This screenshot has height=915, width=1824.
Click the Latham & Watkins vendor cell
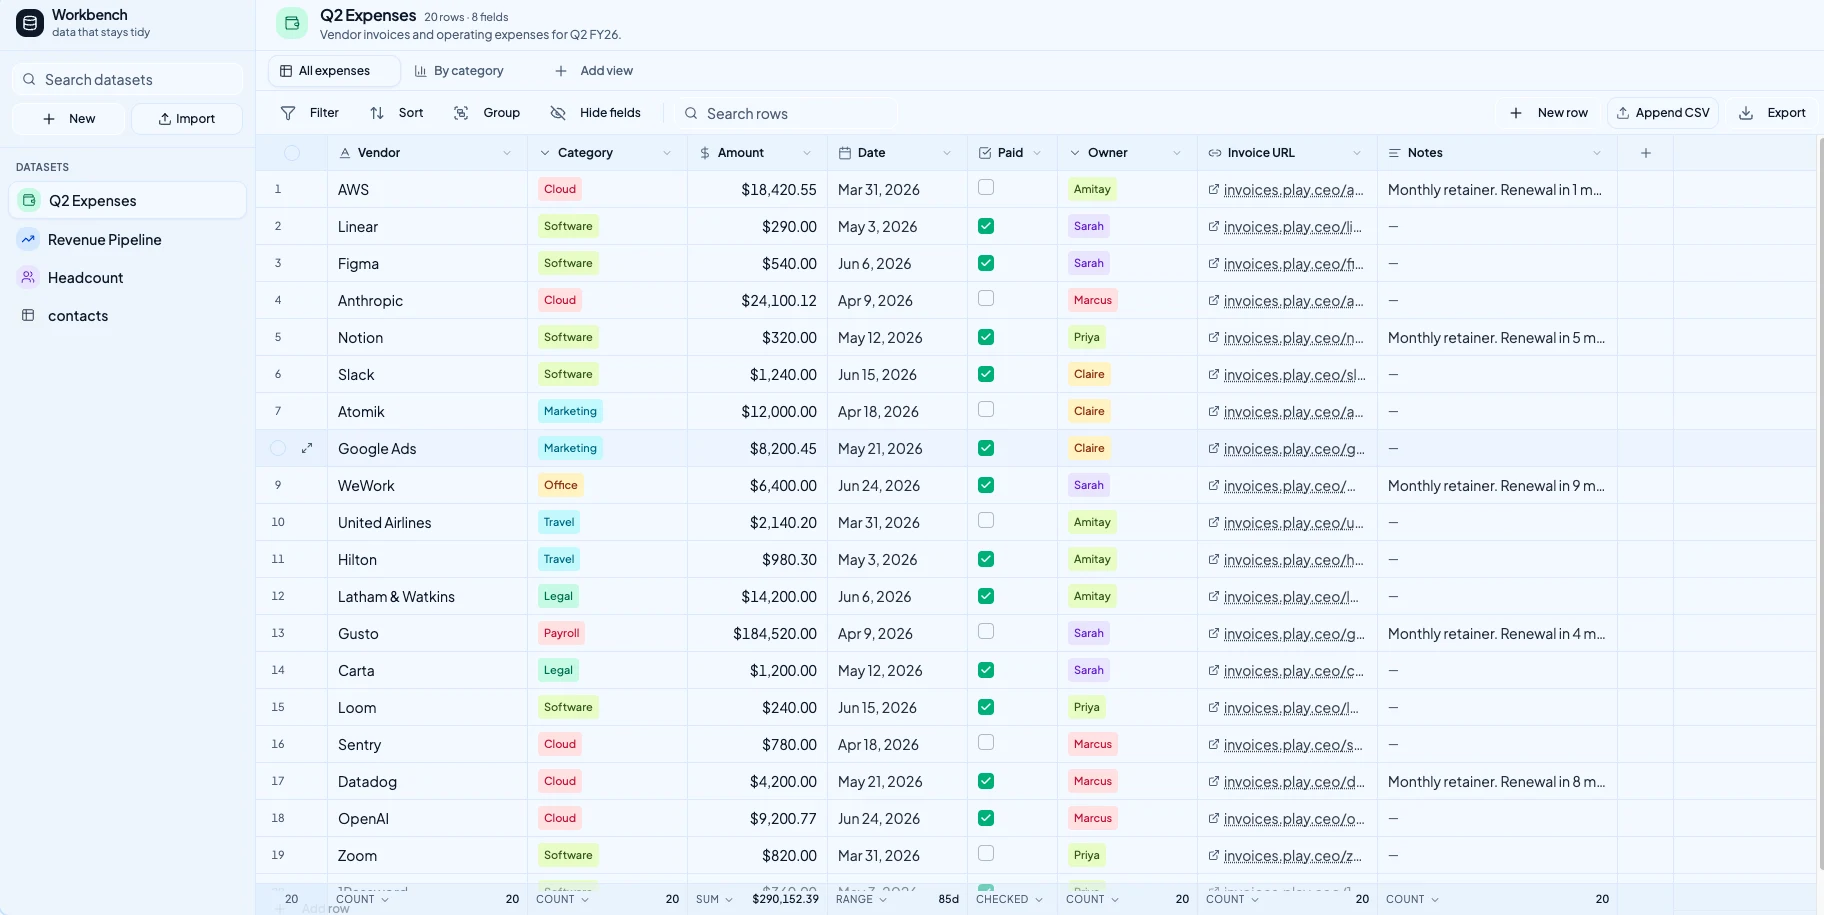click(428, 597)
